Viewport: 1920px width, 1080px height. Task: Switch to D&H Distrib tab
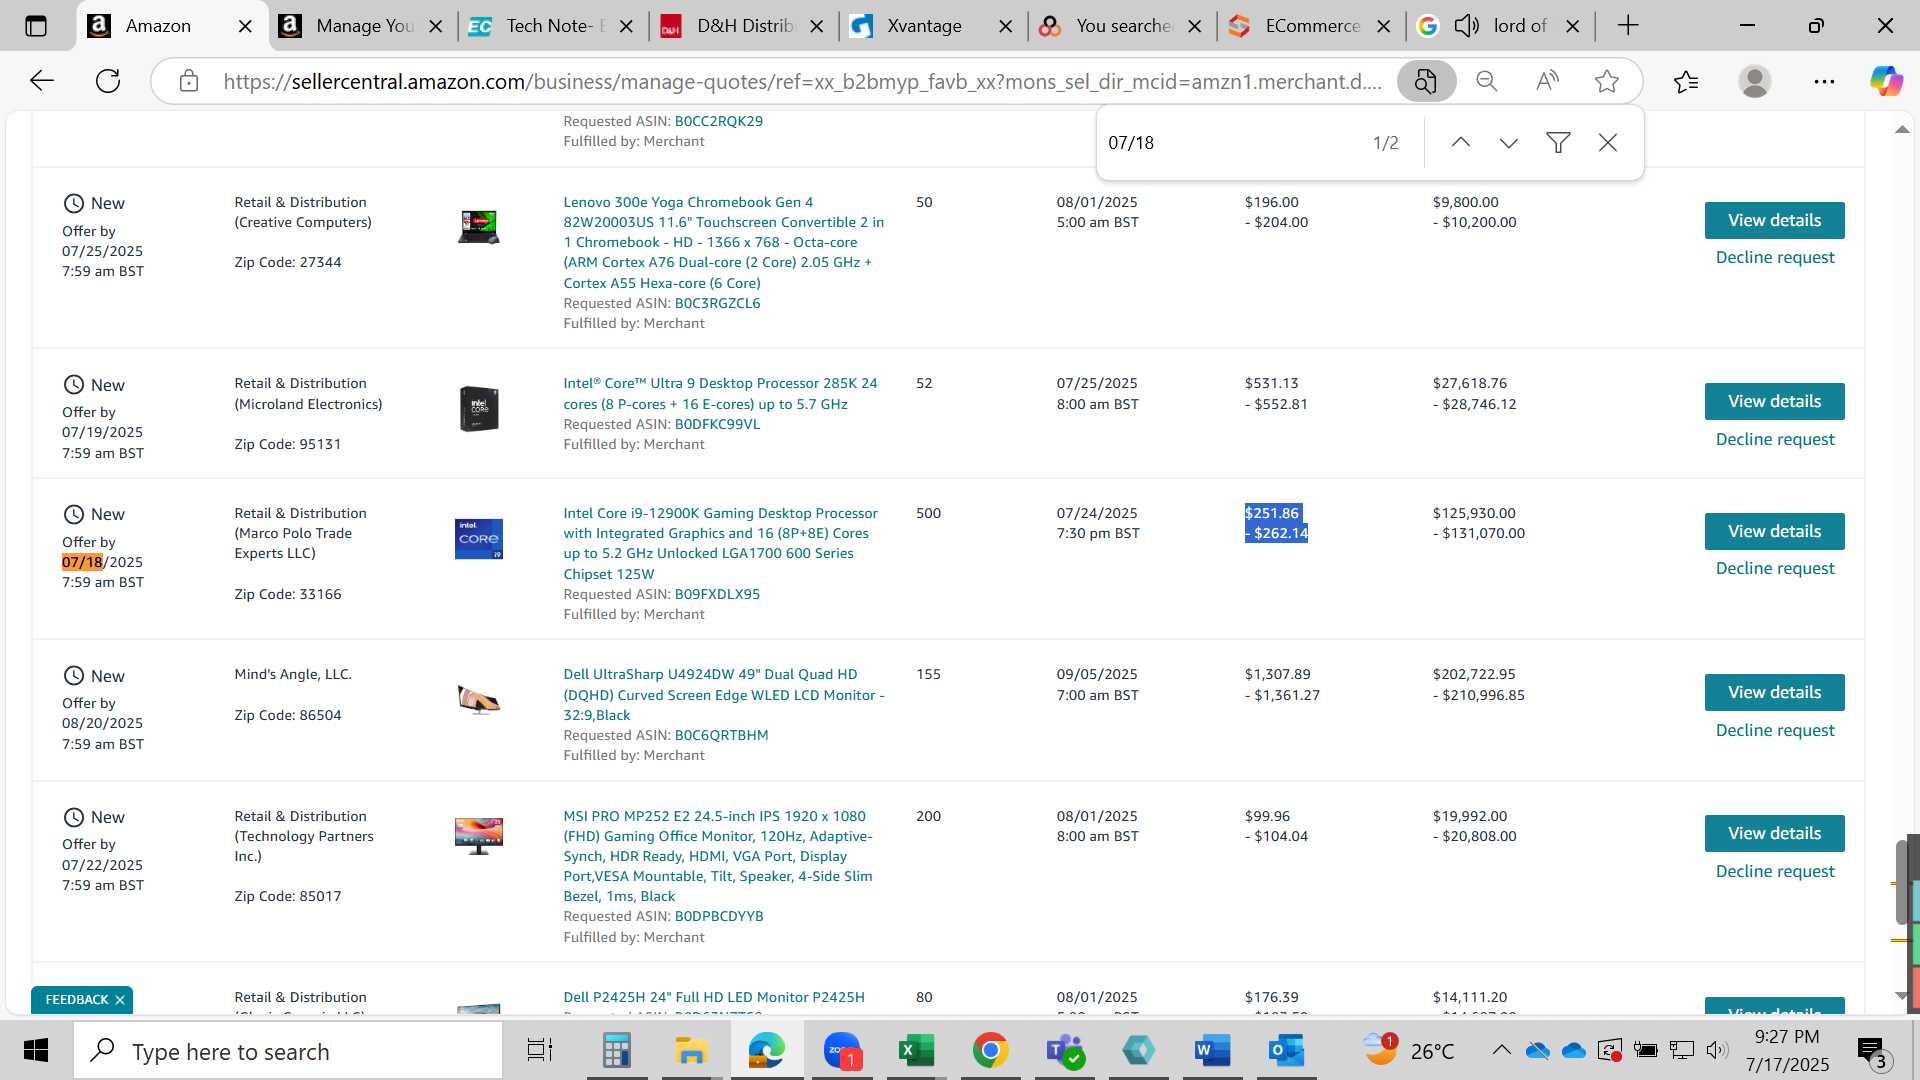744,26
